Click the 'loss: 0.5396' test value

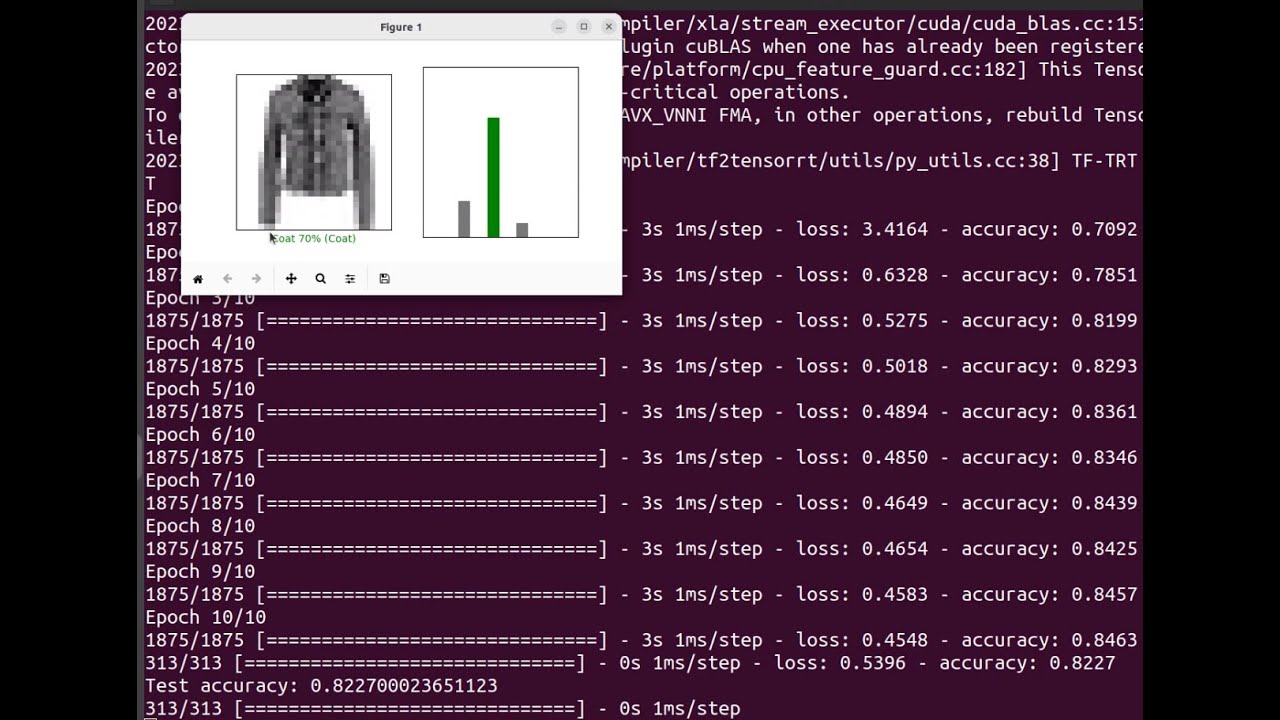coord(840,663)
